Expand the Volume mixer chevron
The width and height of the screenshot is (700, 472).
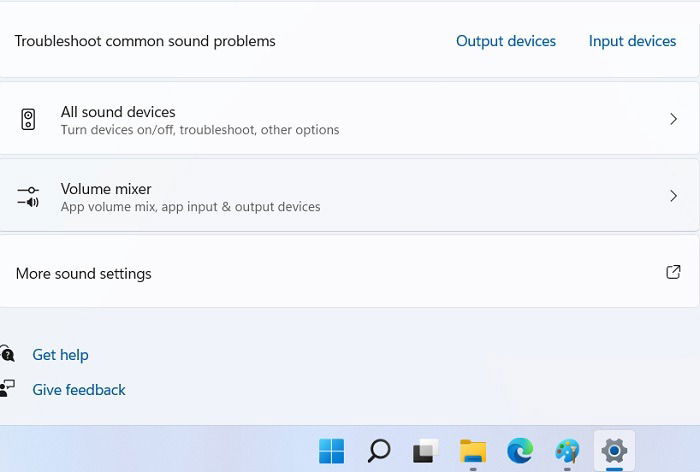click(x=673, y=196)
